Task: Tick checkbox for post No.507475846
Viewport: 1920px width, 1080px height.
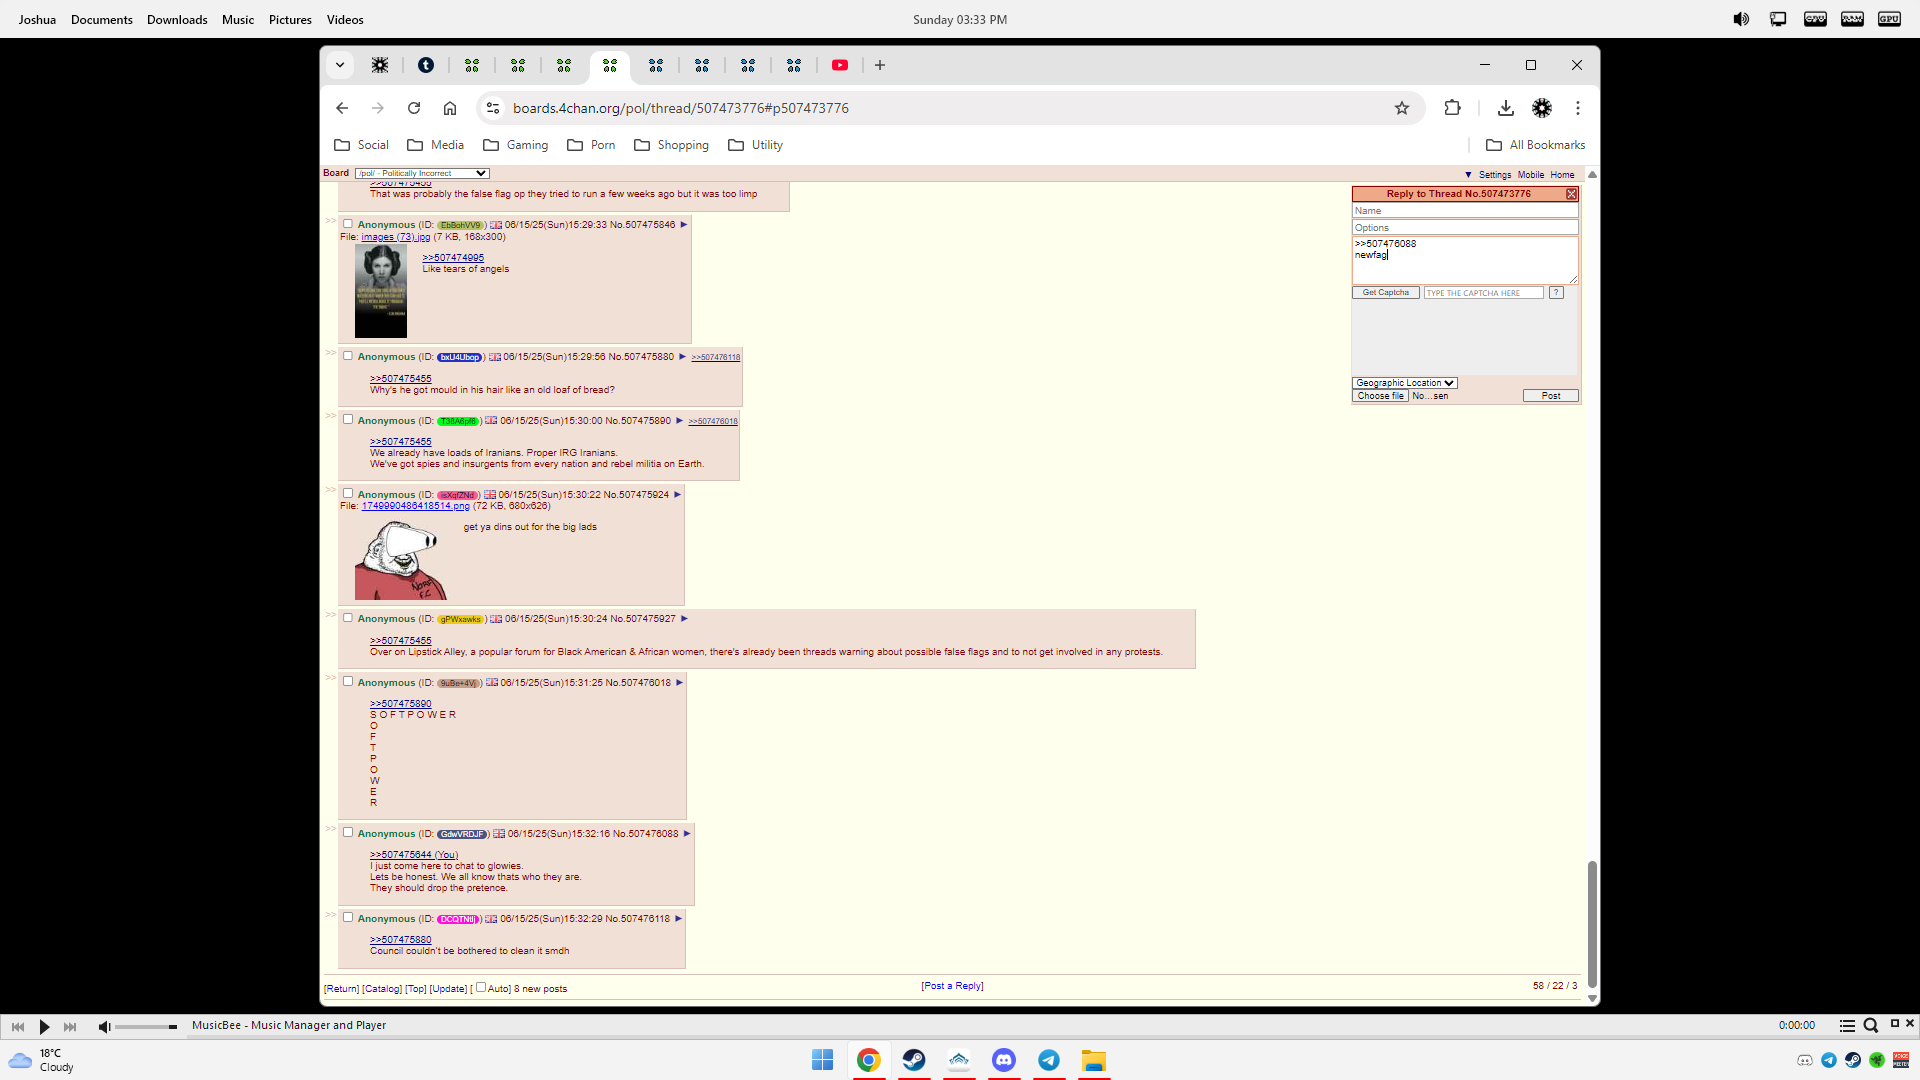Action: [348, 224]
